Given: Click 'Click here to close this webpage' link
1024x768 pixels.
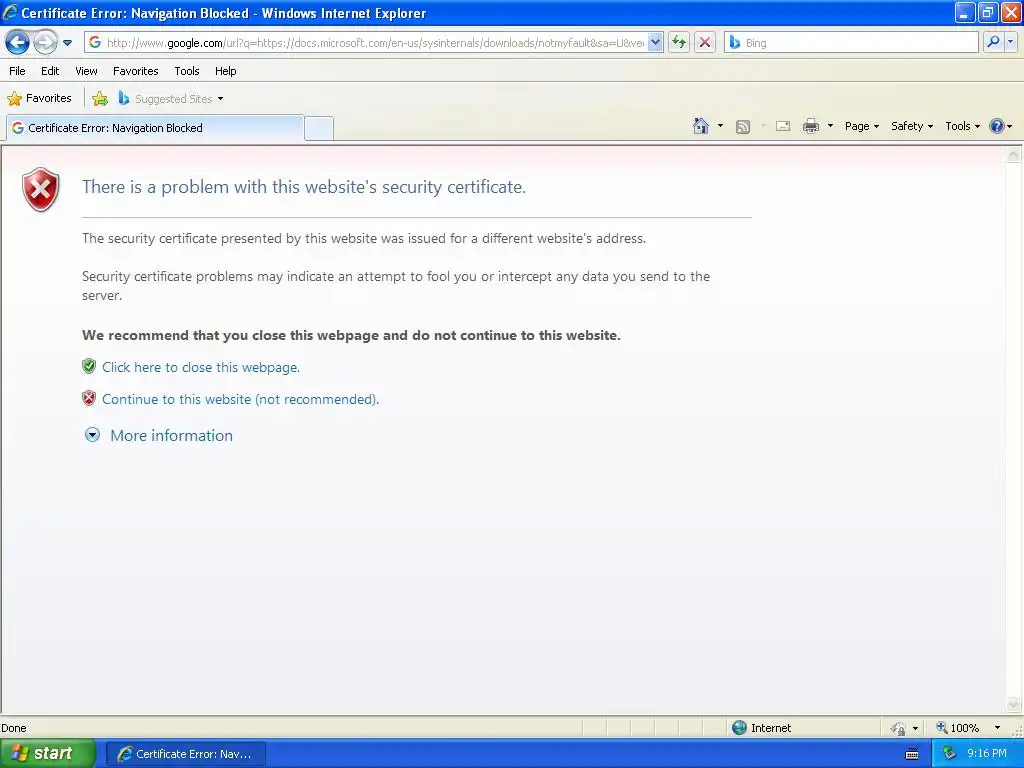Looking at the screenshot, I should (201, 367).
